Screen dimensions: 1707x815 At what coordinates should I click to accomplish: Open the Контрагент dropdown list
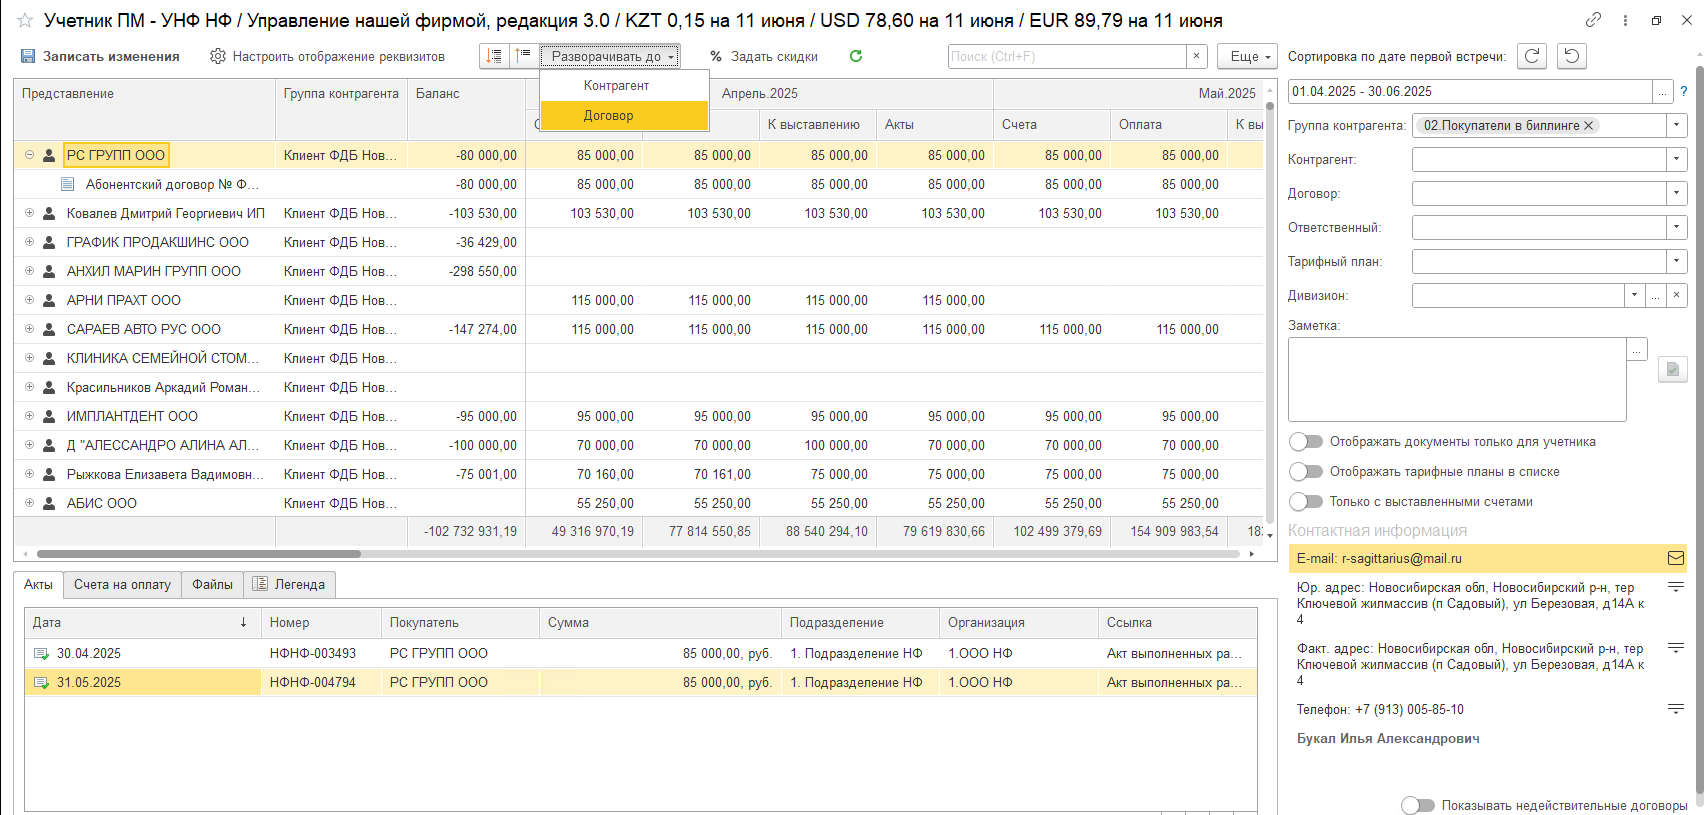pyautogui.click(x=1676, y=159)
